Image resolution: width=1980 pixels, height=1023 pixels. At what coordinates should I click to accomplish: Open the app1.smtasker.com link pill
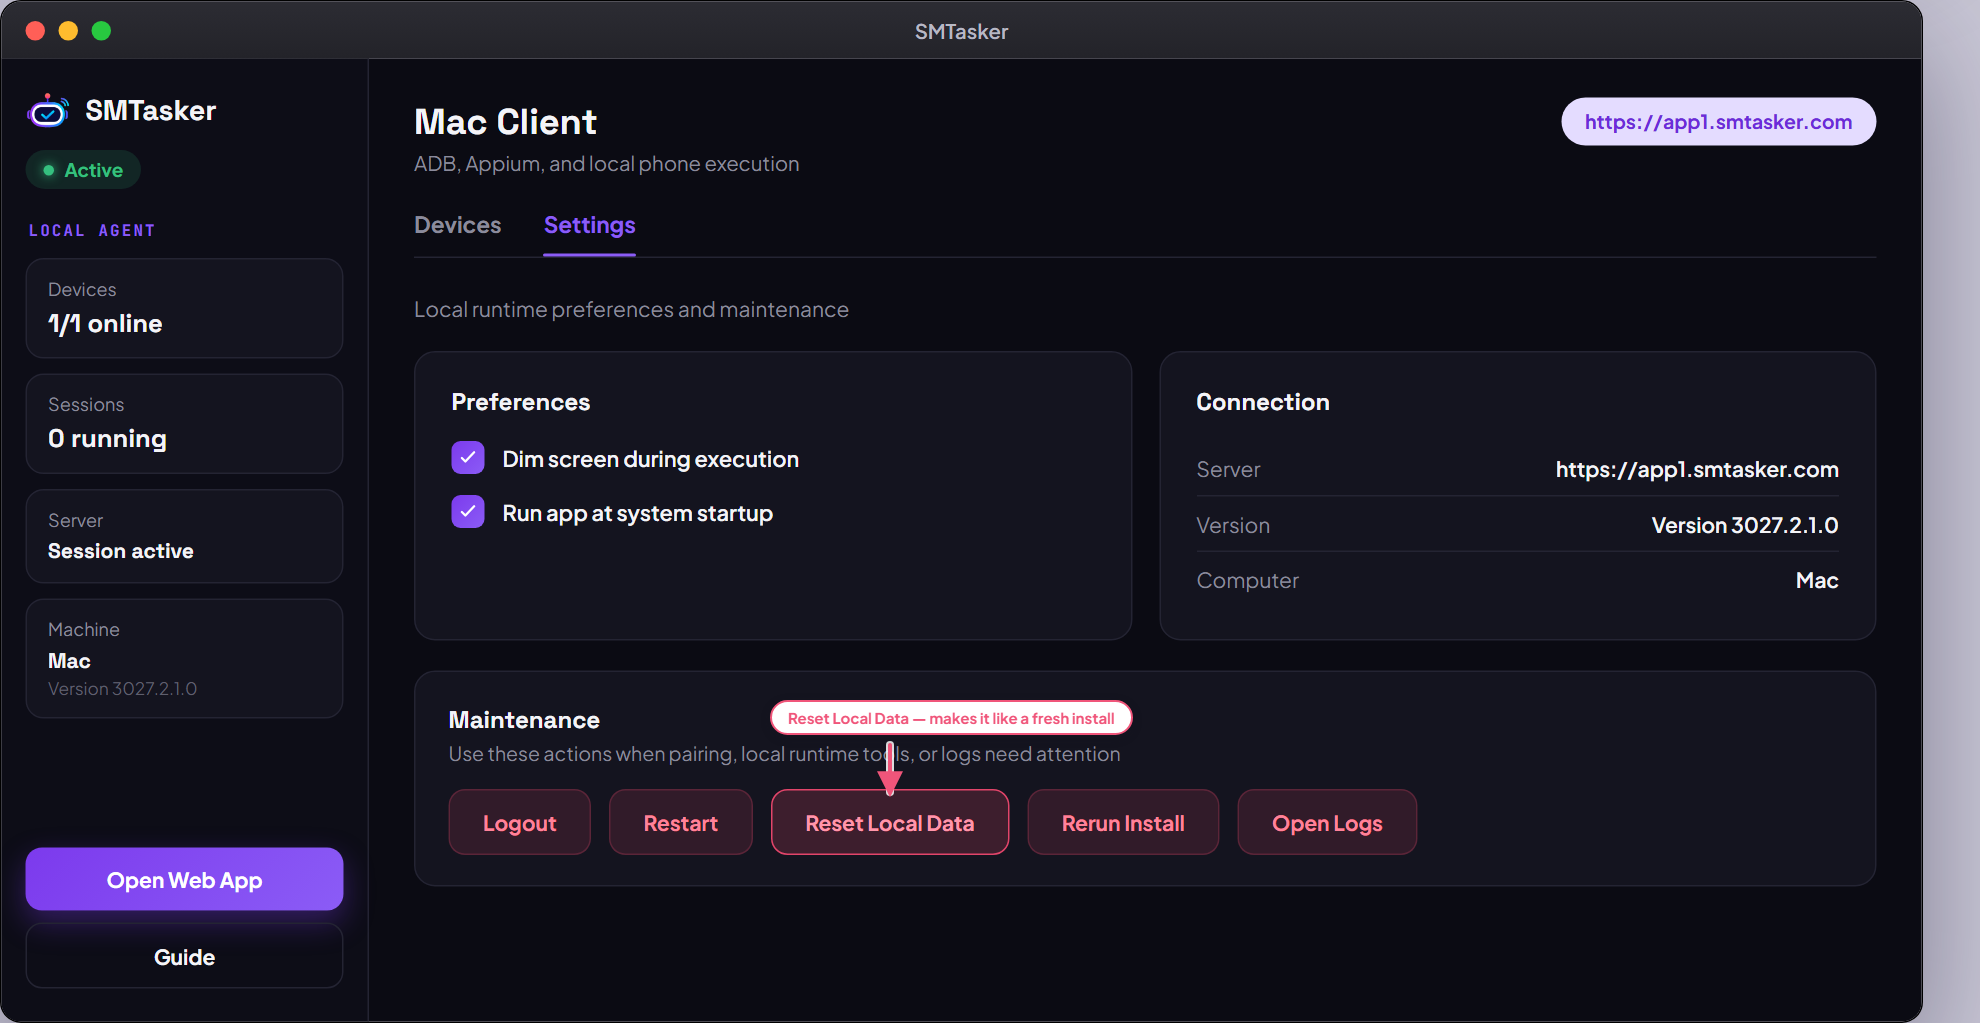click(x=1718, y=122)
